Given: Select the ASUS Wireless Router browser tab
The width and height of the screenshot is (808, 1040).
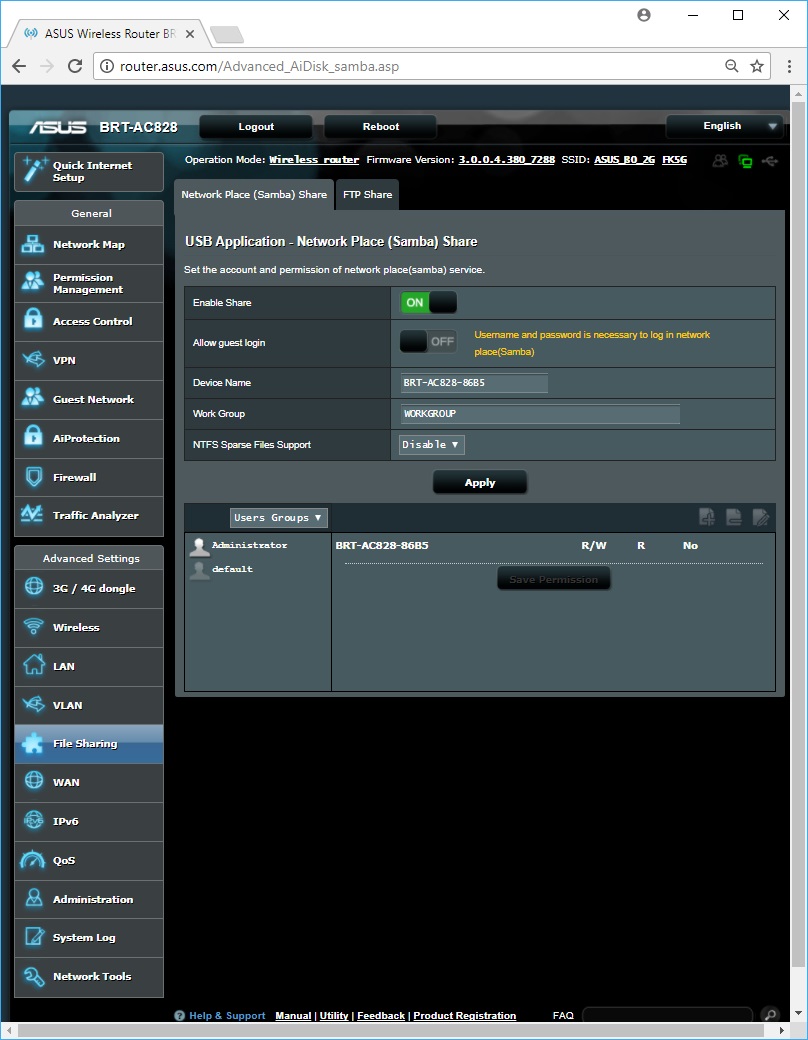Looking at the screenshot, I should pos(109,33).
